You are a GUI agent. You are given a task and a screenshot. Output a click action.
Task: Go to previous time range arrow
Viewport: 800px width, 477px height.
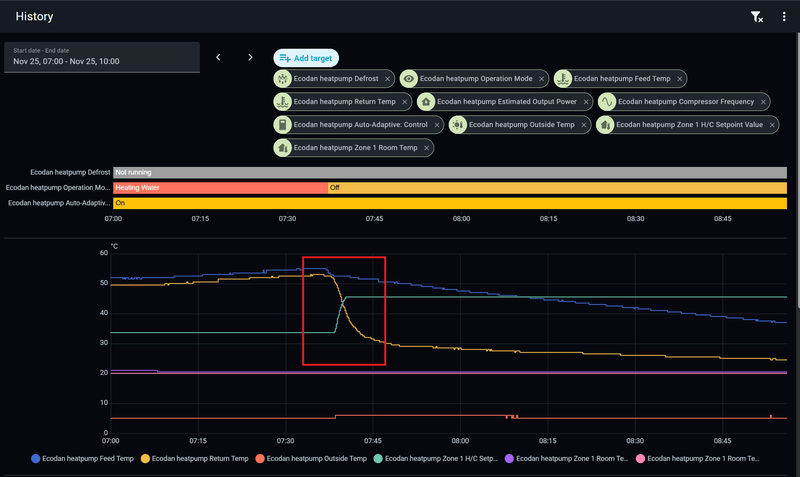(218, 57)
